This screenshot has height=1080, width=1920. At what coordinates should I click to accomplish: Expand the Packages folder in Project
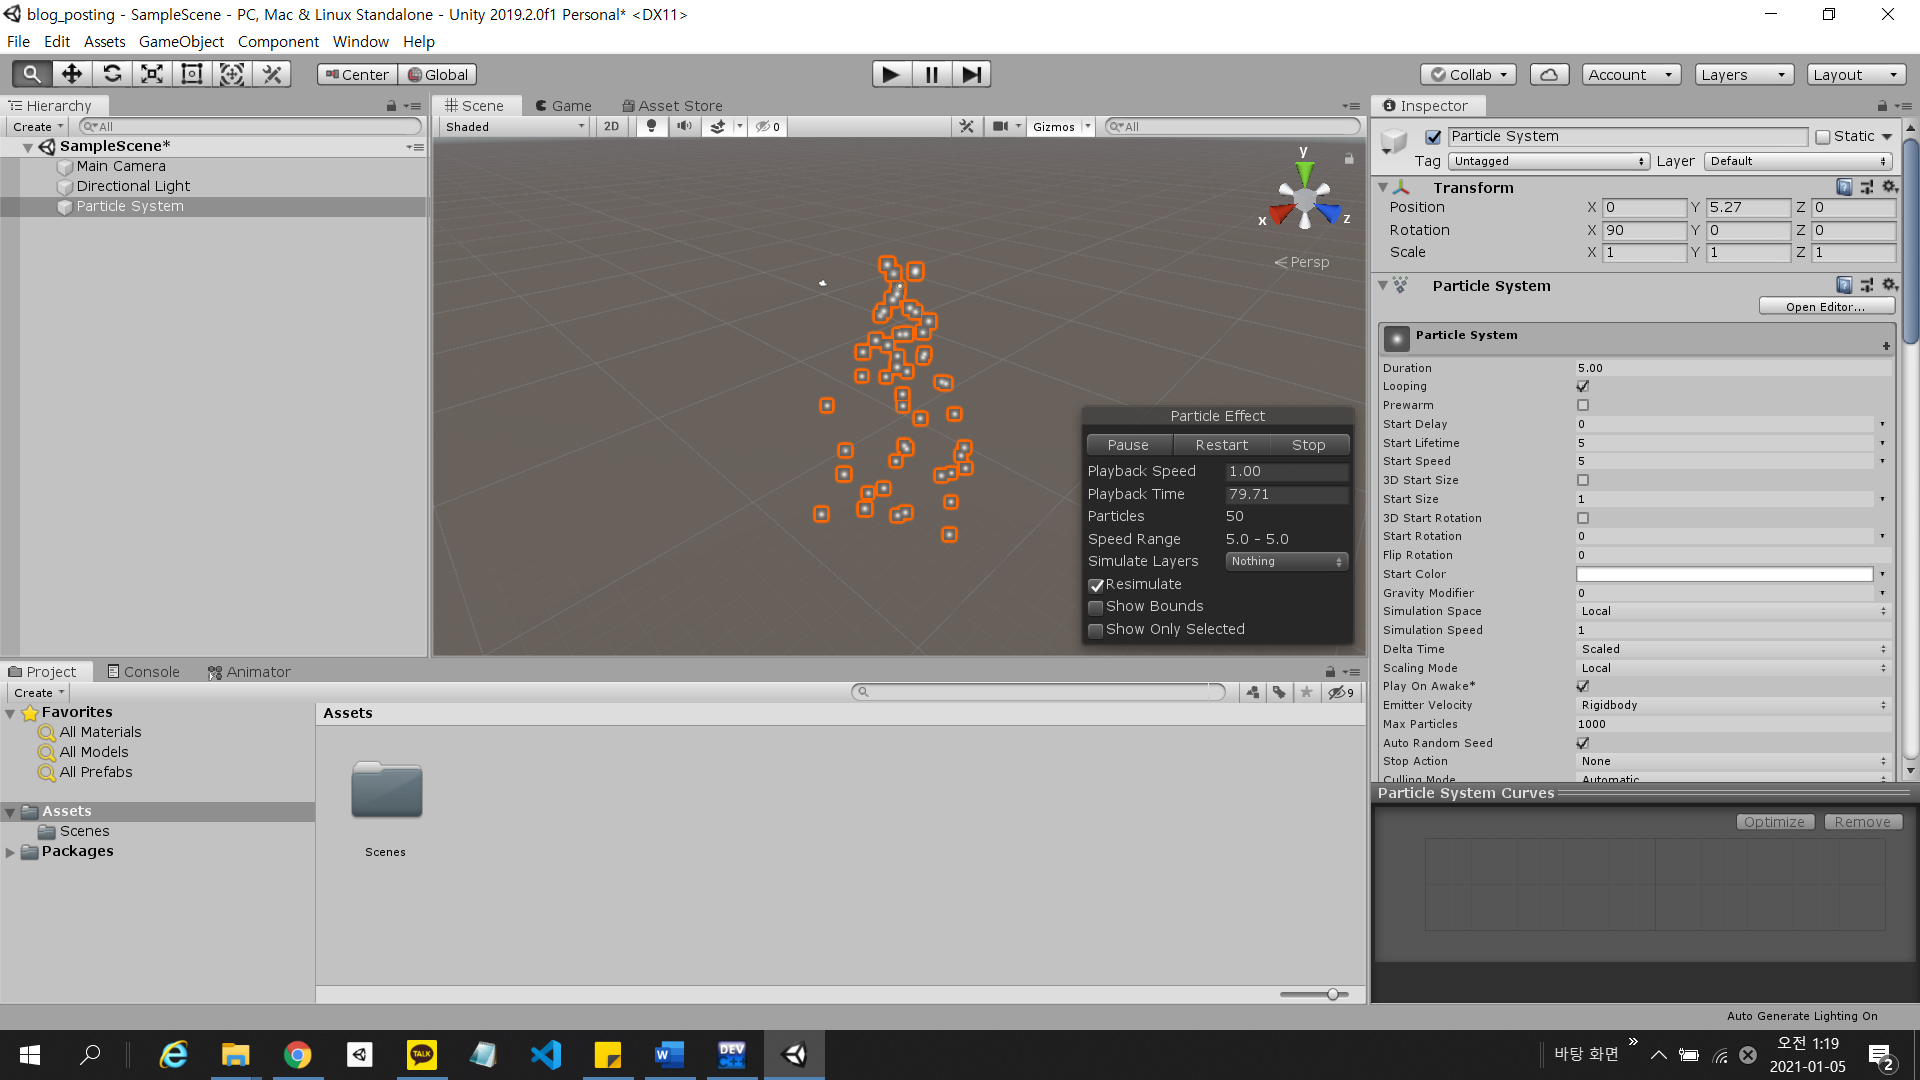click(x=10, y=852)
